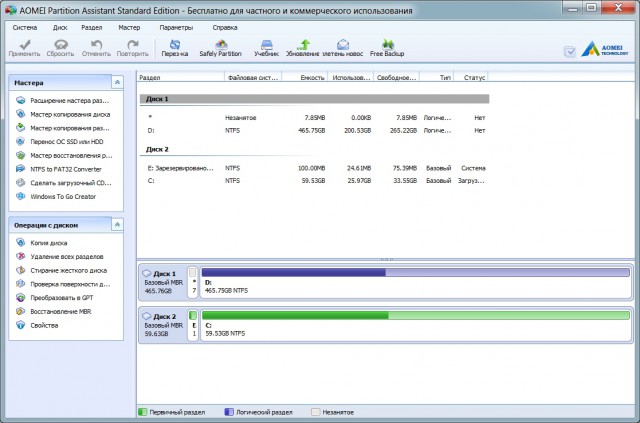Open the Мастер menu
Screen dimensions: 640x423
129,28
